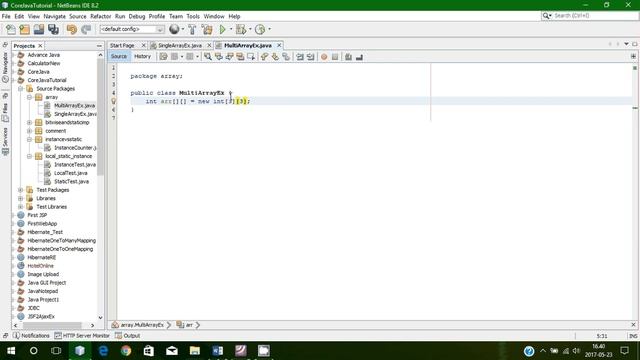Open the Output window button

[128, 336]
